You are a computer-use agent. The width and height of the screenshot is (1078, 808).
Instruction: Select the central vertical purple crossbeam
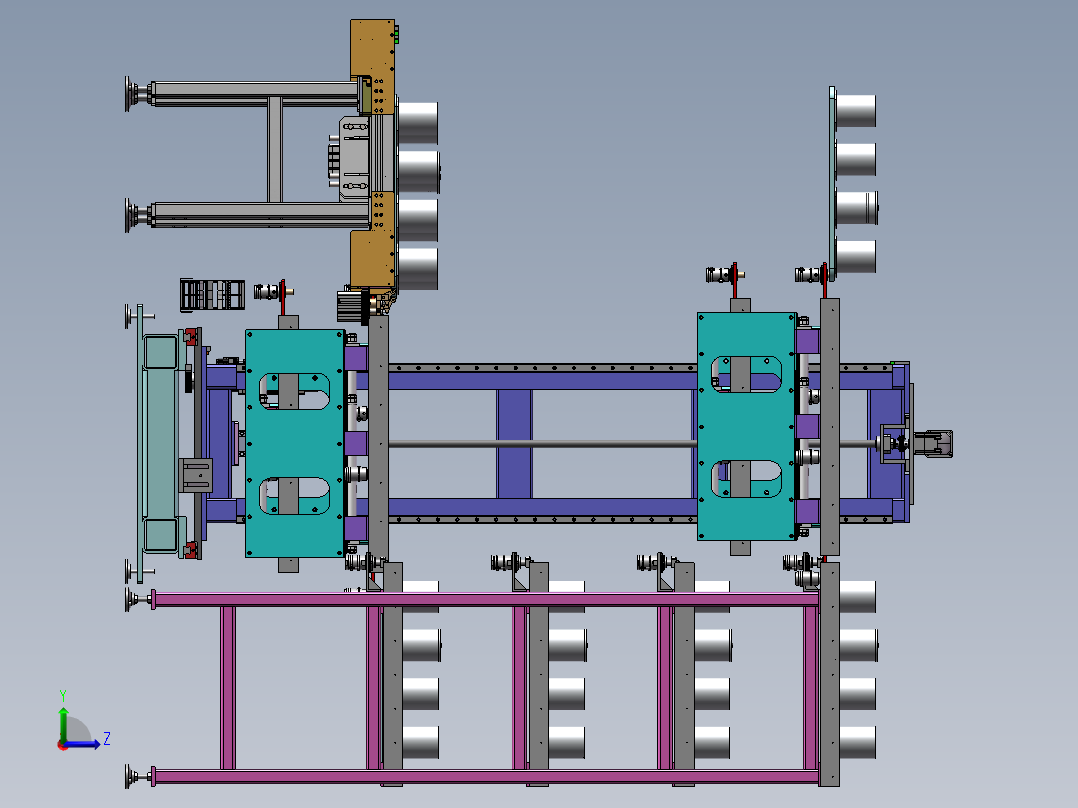point(514,444)
